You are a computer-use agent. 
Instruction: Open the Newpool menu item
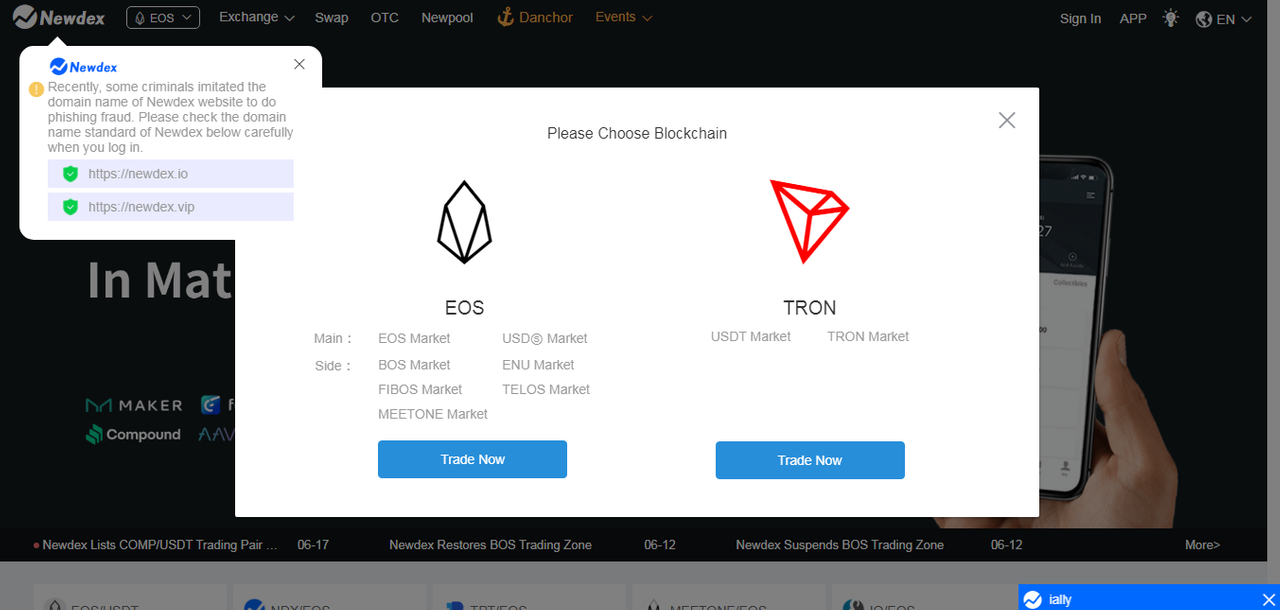pyautogui.click(x=447, y=17)
